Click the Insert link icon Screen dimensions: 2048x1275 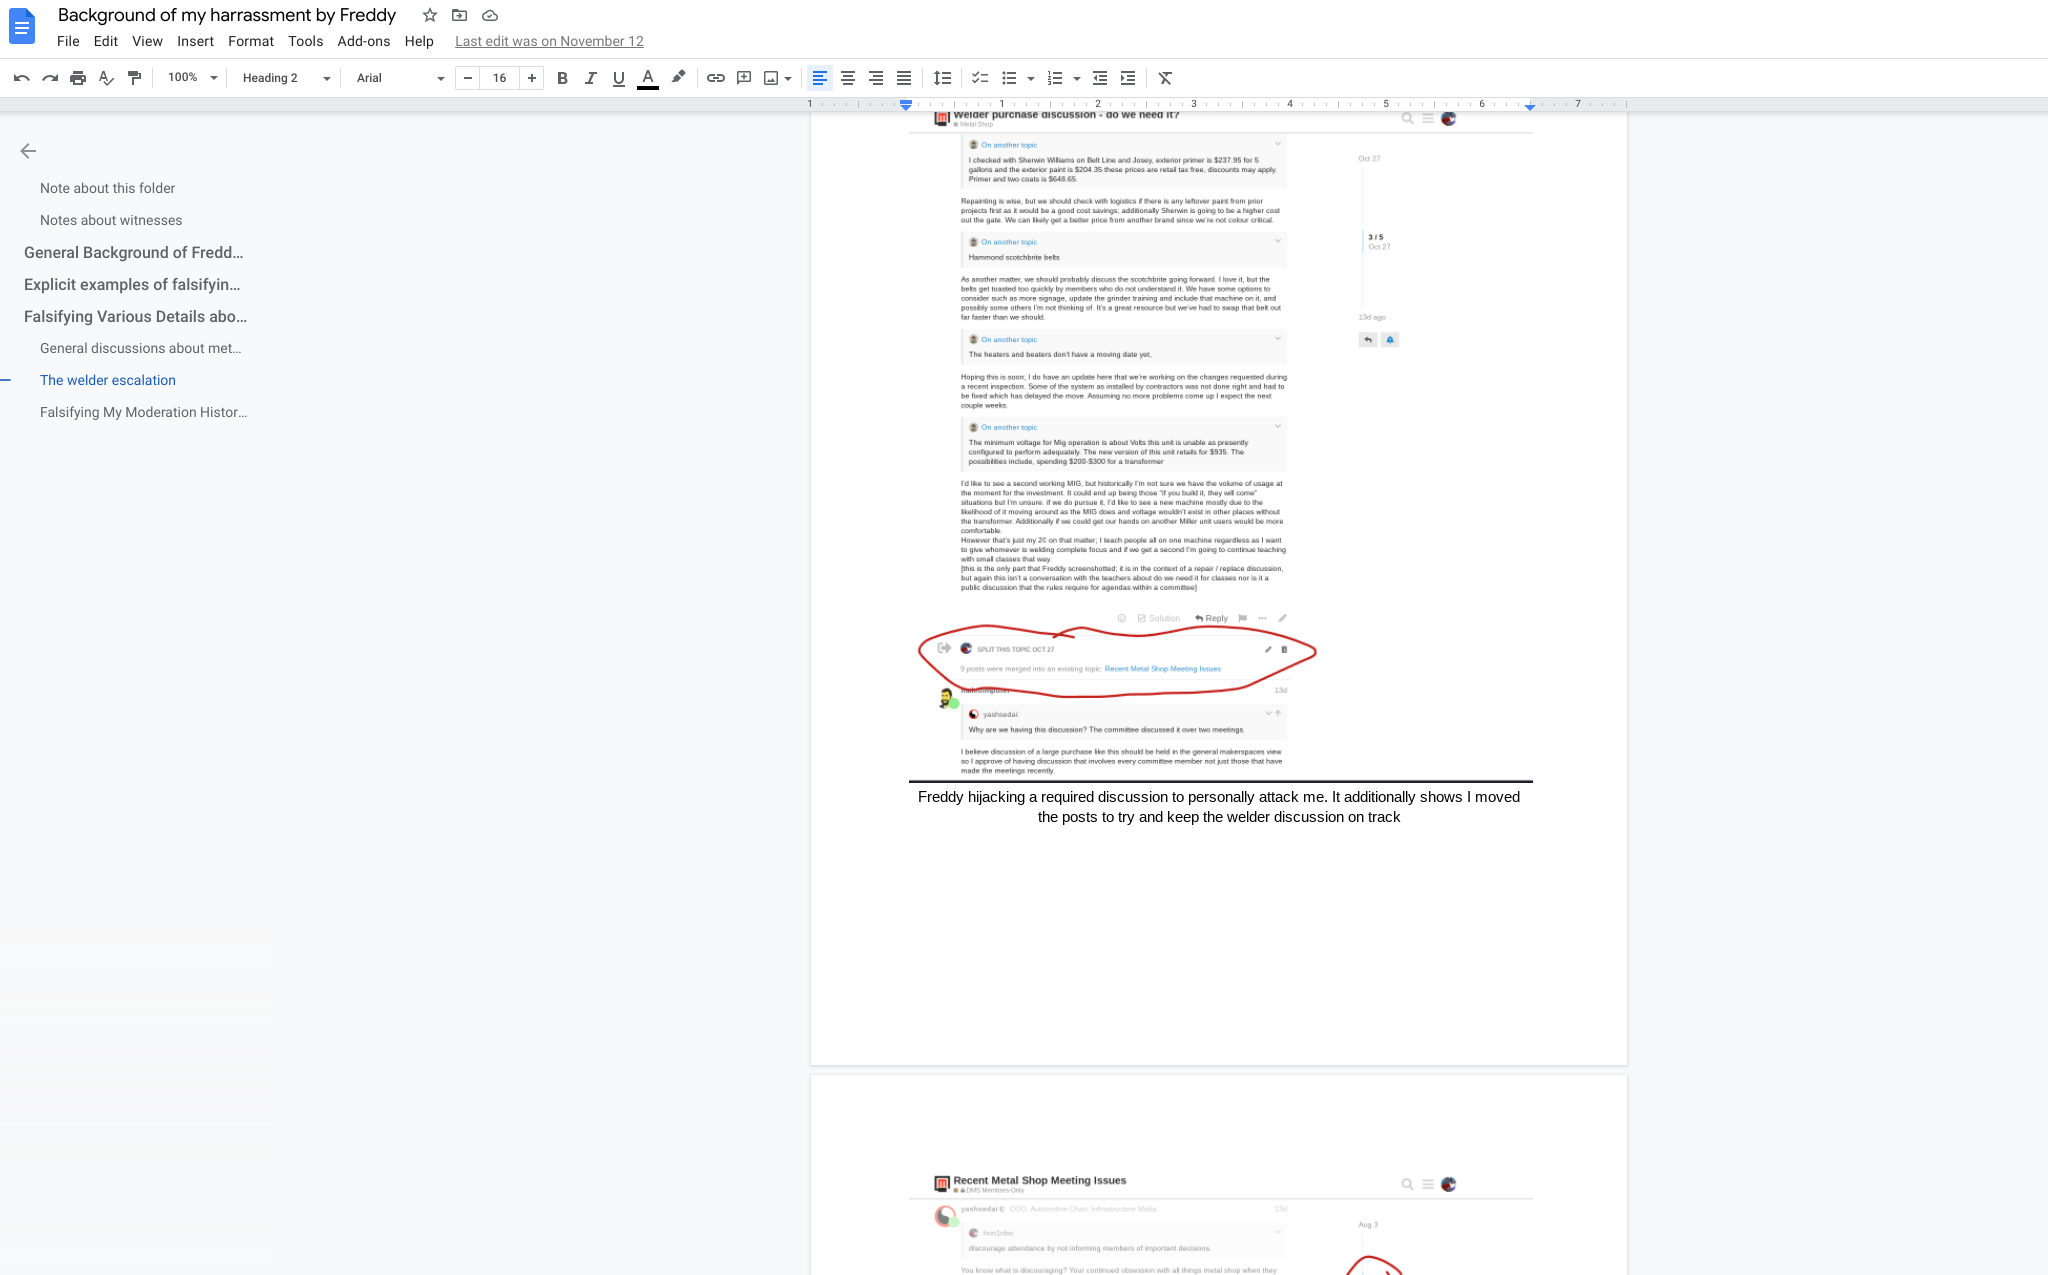715,78
